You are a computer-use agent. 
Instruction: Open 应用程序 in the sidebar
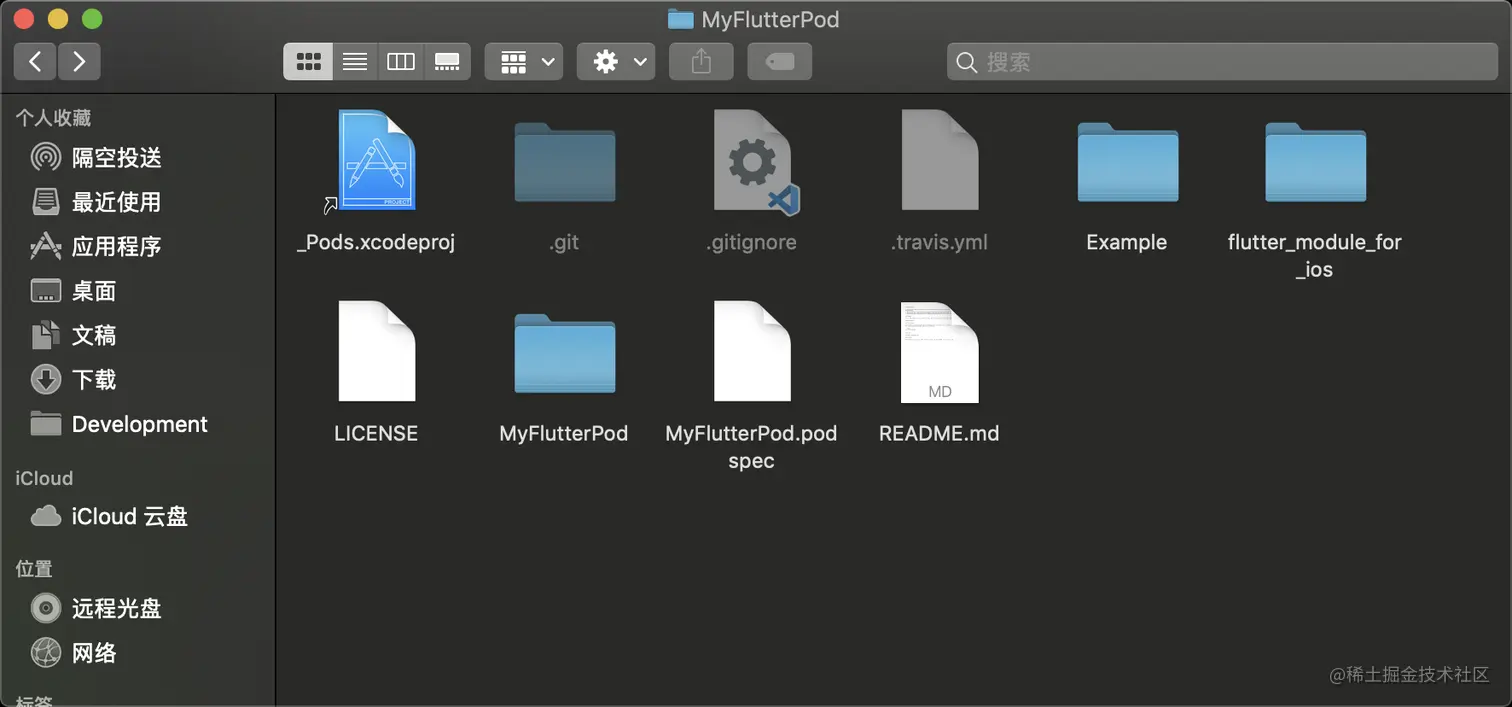click(x=96, y=246)
